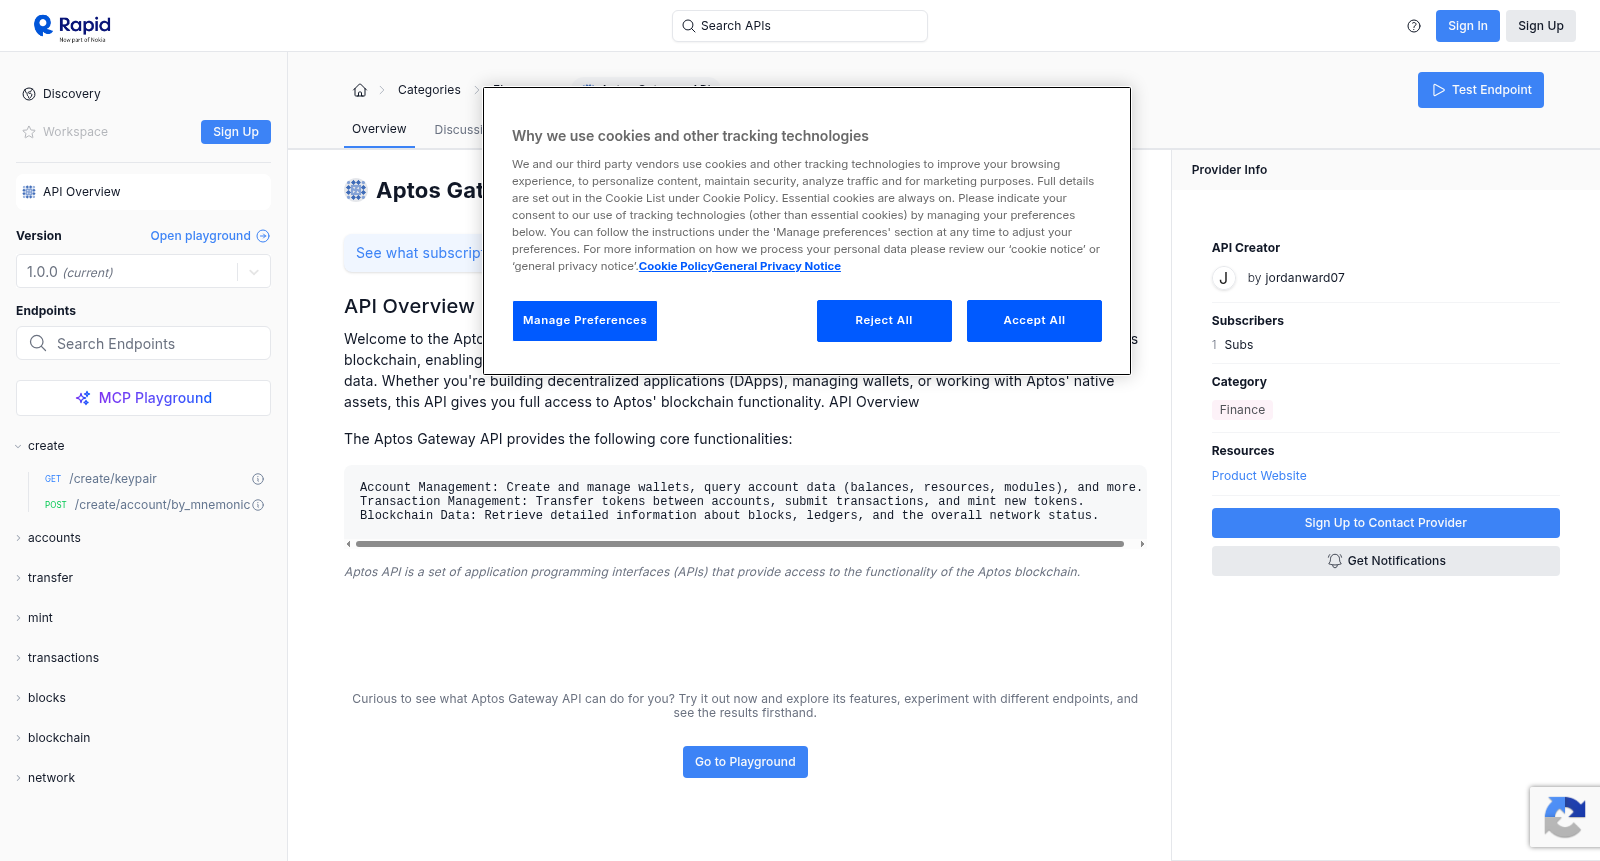
Task: Click Get Notifications button
Action: 1386,561
